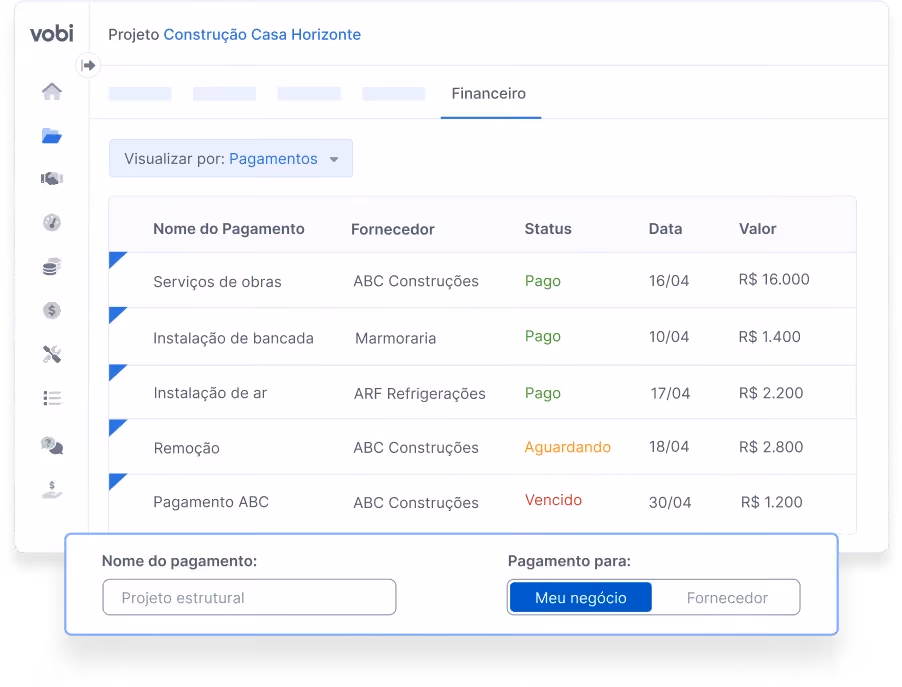Select the Meu negócio payment option
This screenshot has width=902, height=687.
click(580, 598)
